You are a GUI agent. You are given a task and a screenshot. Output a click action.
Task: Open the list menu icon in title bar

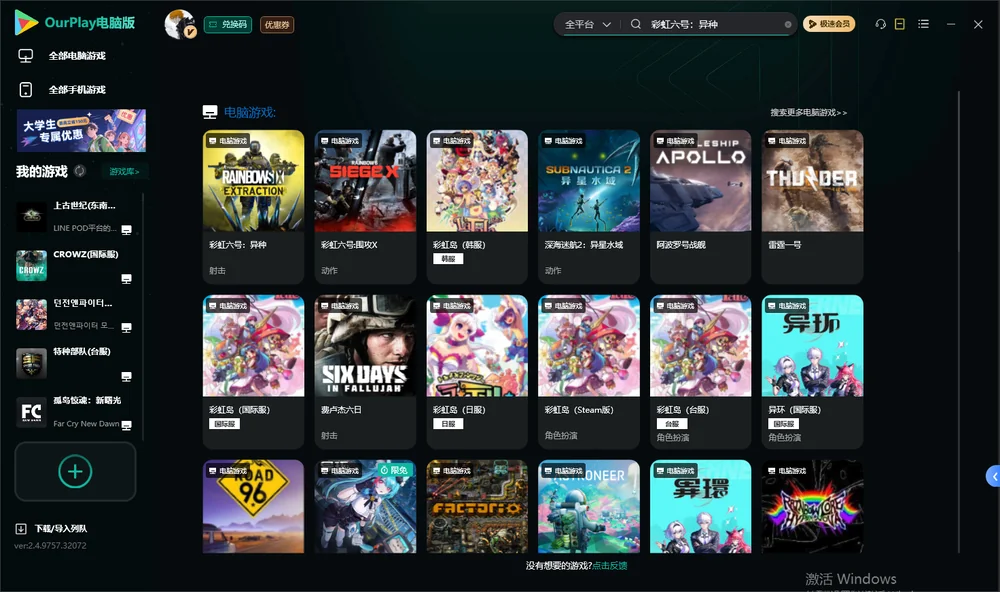pos(923,24)
